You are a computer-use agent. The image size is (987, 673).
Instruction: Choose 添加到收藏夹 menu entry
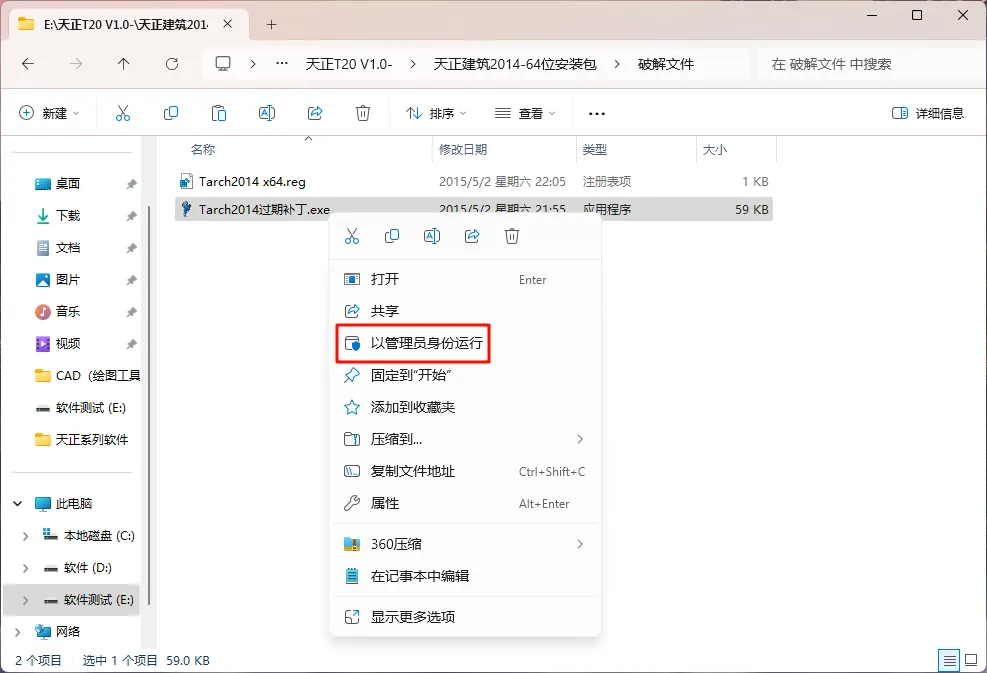tap(465, 407)
